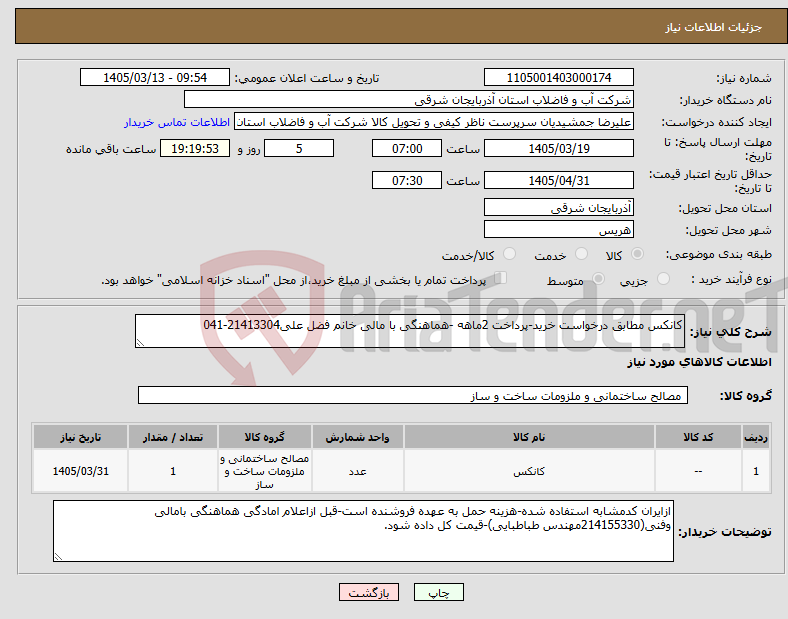Click the تاریخ نیاز column header
This screenshot has height=619, width=788.
[x=80, y=437]
